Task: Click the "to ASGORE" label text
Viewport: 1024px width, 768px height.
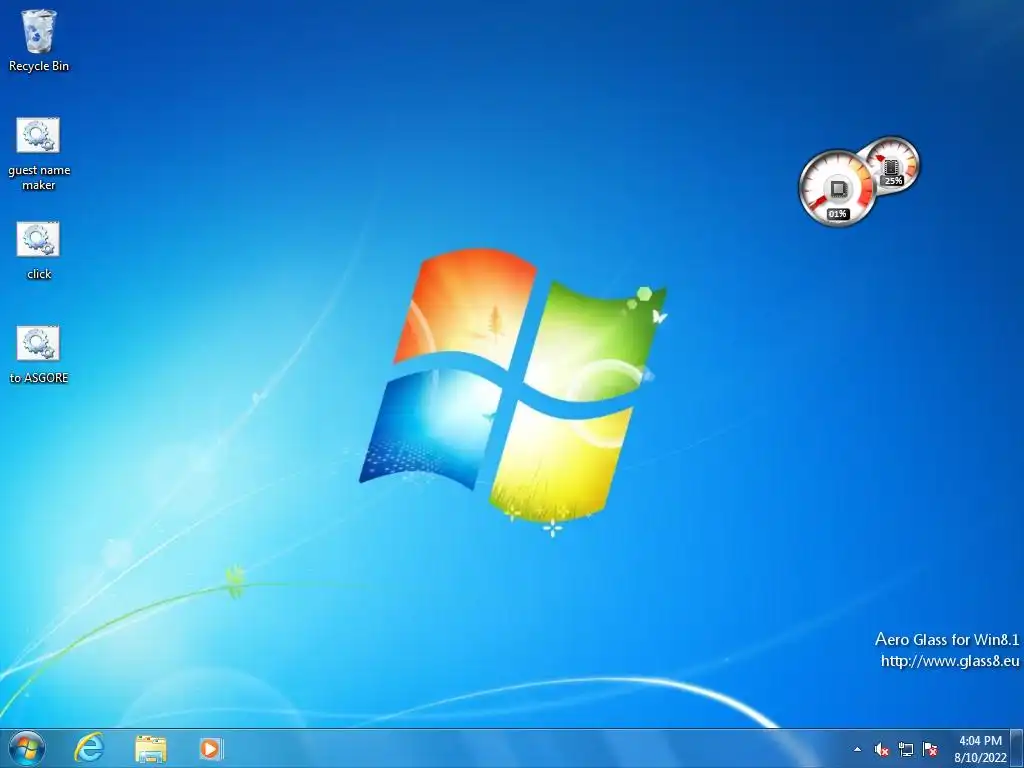Action: coord(39,377)
